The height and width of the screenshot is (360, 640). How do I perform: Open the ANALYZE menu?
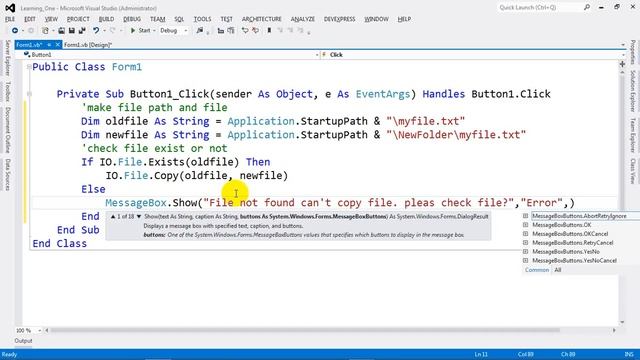tap(303, 19)
